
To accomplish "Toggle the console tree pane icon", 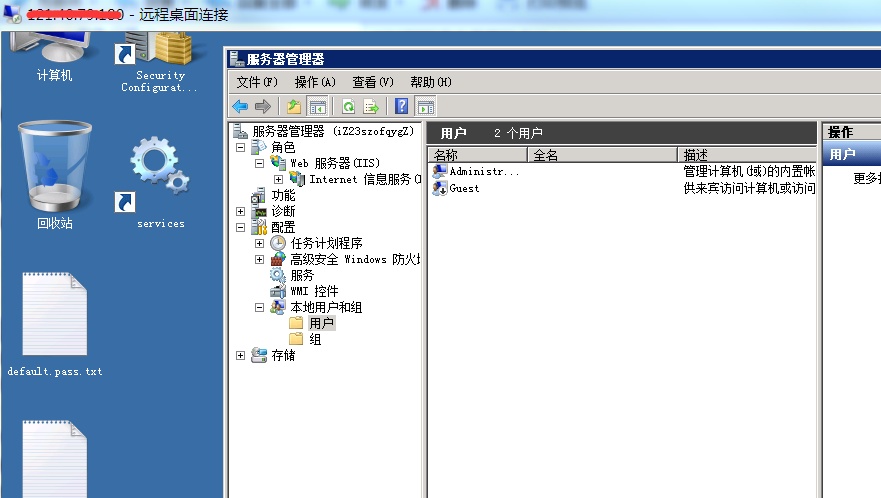I will 318,106.
